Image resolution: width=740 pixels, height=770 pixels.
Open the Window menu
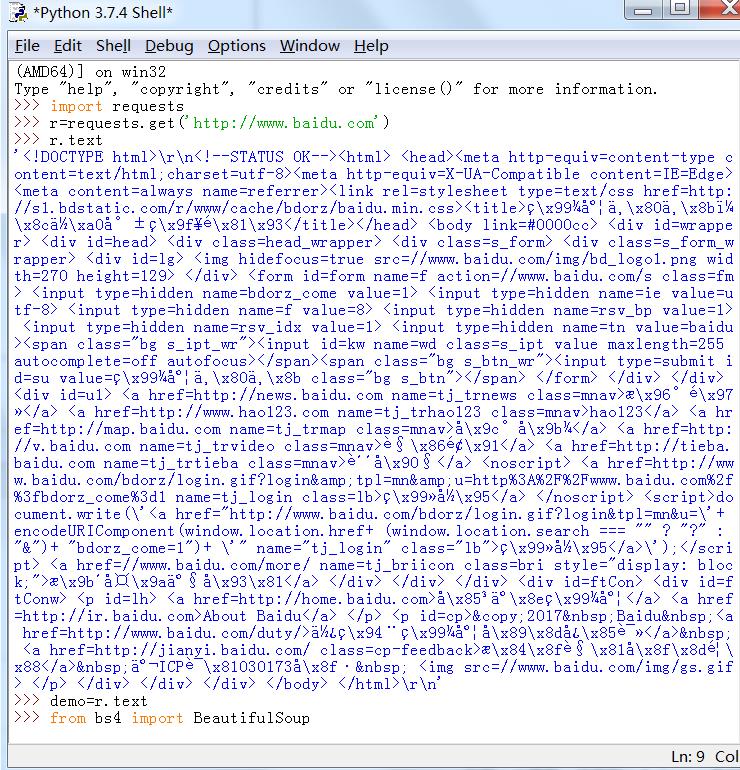(x=309, y=46)
